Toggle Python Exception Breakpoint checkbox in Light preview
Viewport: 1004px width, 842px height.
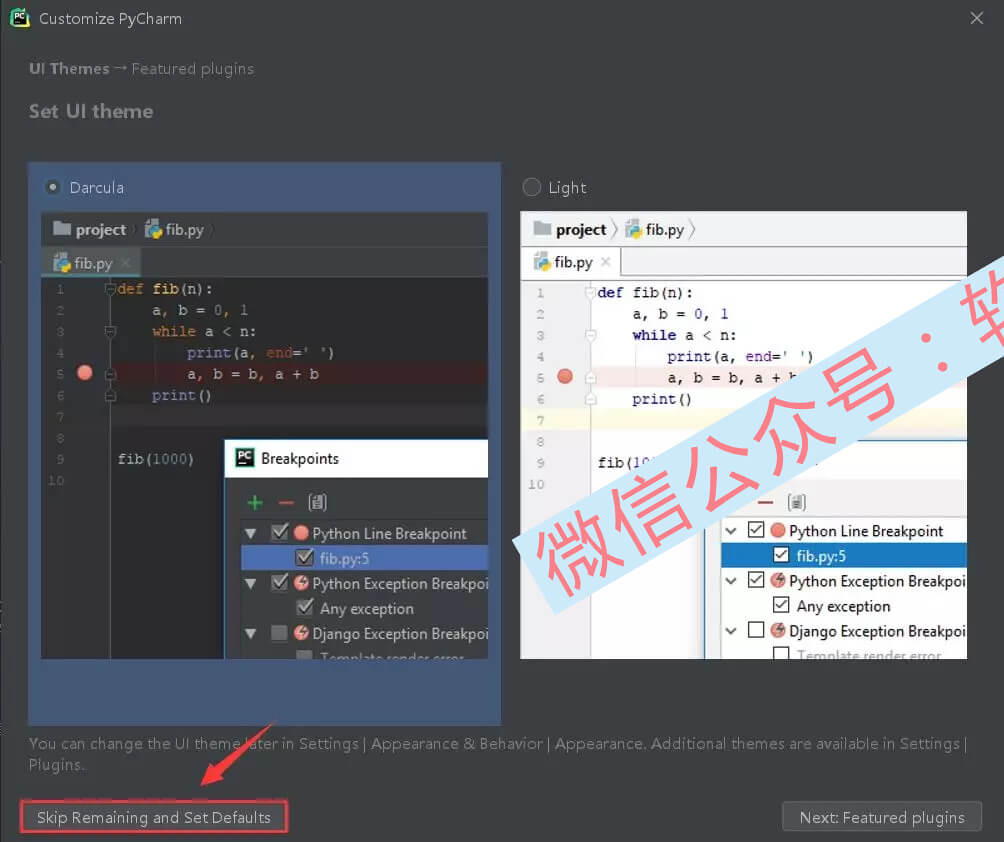tap(756, 579)
